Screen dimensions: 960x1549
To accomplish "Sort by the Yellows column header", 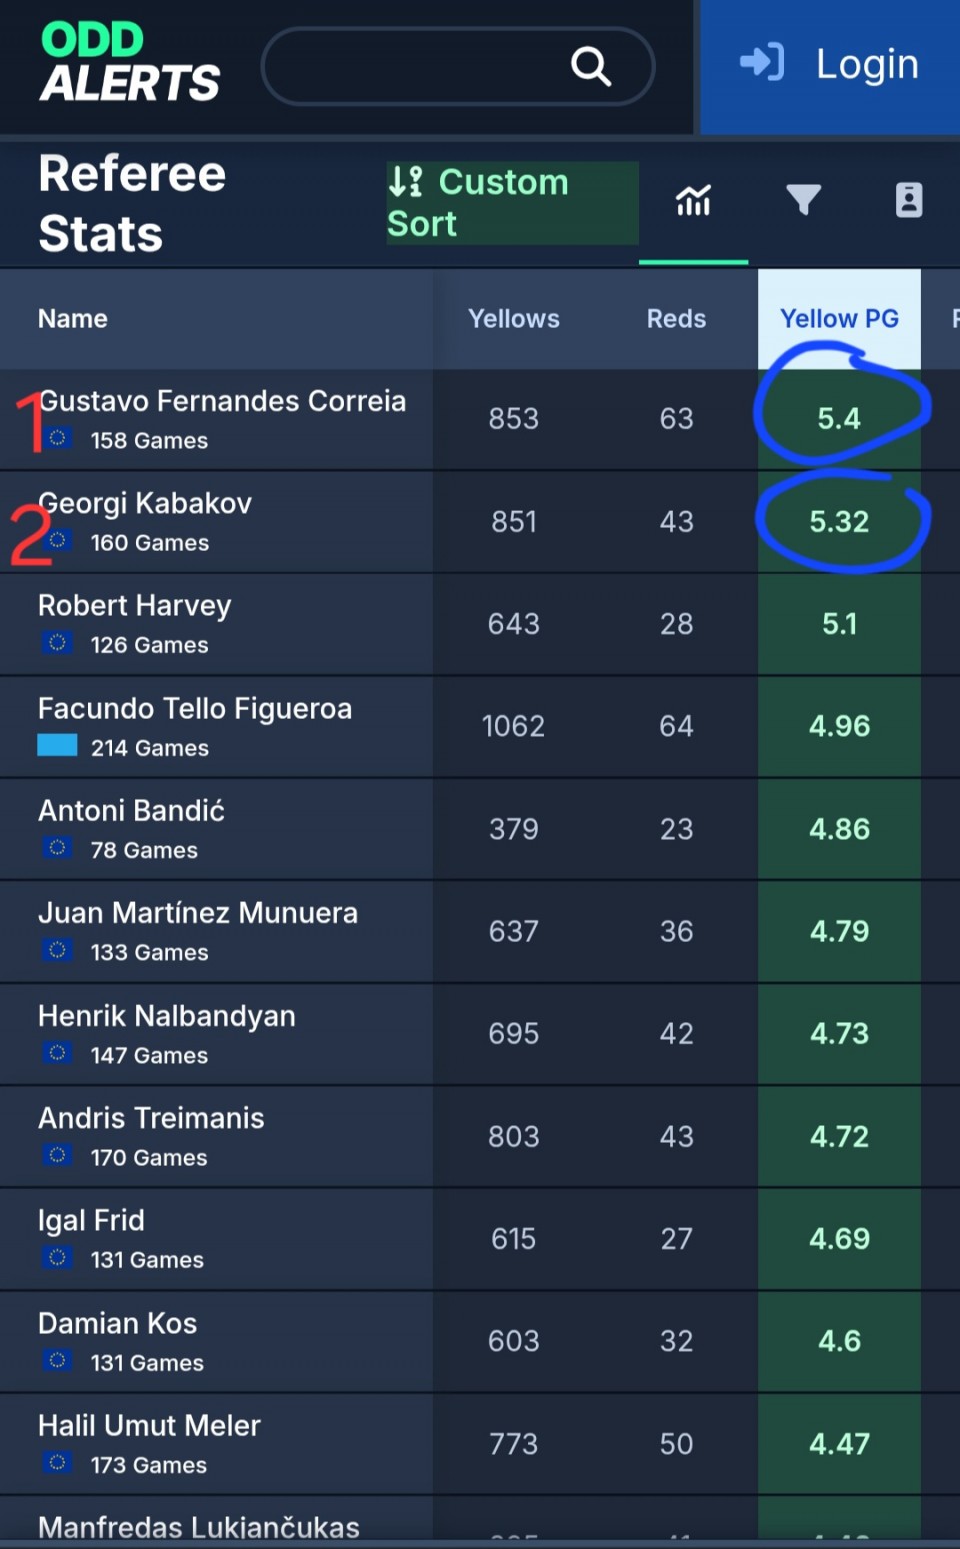I will point(514,319).
